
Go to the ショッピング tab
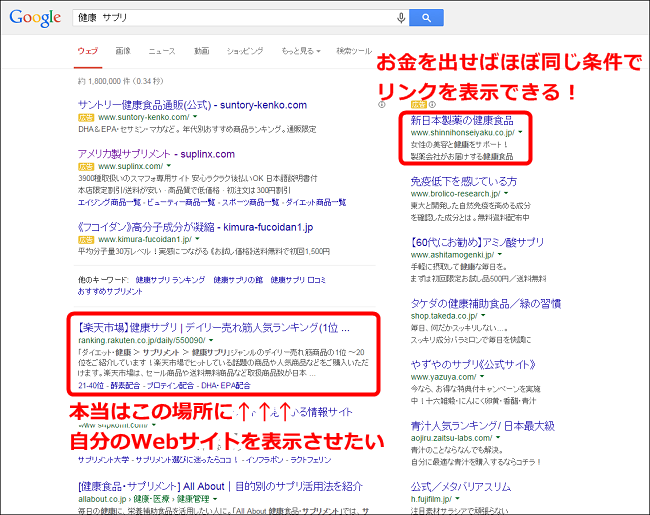(x=245, y=51)
